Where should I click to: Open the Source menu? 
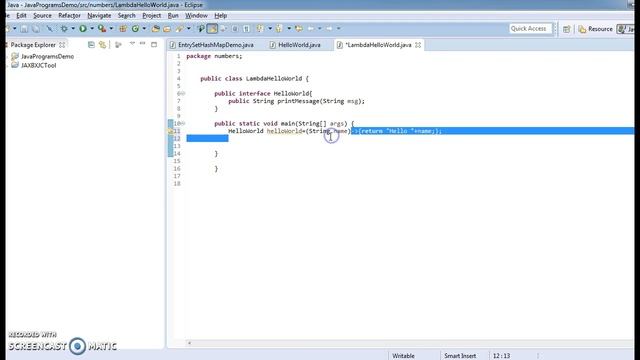pyautogui.click(x=42, y=16)
